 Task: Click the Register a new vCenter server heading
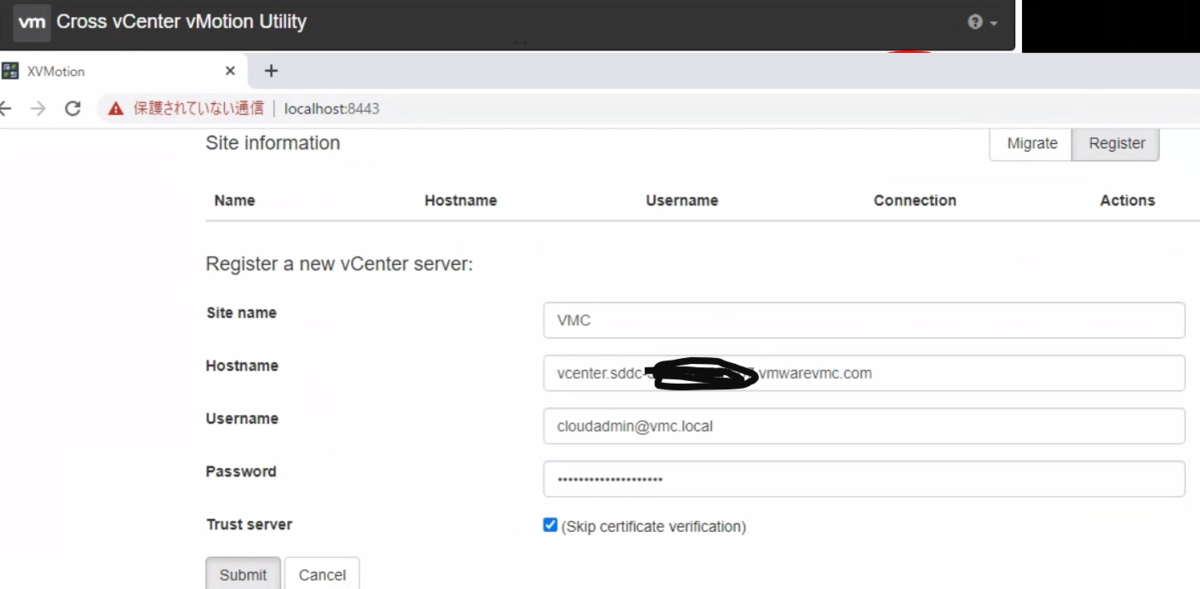pos(339,264)
